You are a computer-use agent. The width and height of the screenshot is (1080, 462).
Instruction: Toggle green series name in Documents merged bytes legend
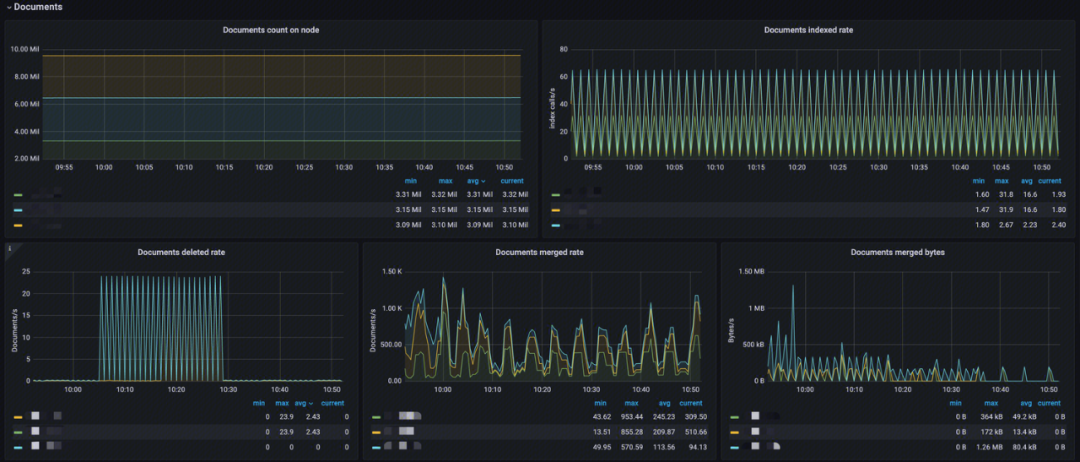tap(758, 416)
